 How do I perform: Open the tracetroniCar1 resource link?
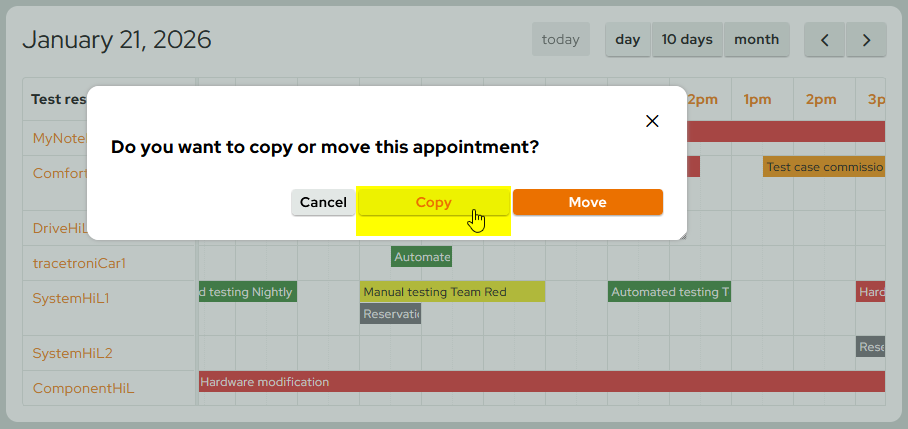click(x=79, y=264)
